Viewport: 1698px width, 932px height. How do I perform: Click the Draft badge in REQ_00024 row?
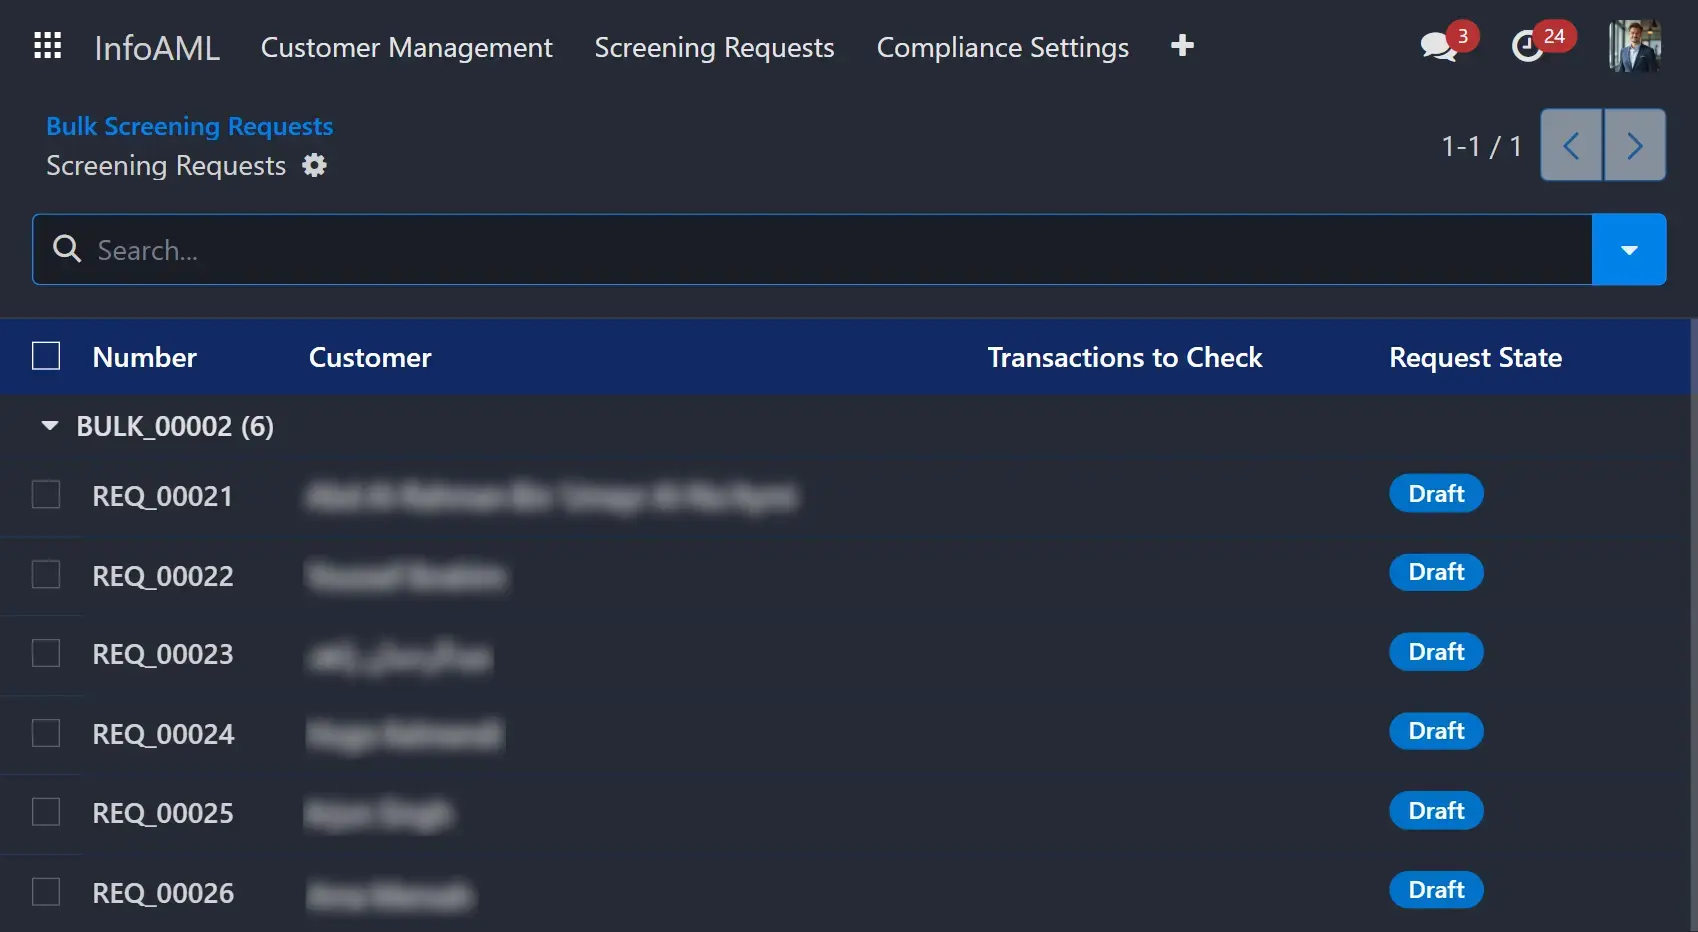[1436, 731]
